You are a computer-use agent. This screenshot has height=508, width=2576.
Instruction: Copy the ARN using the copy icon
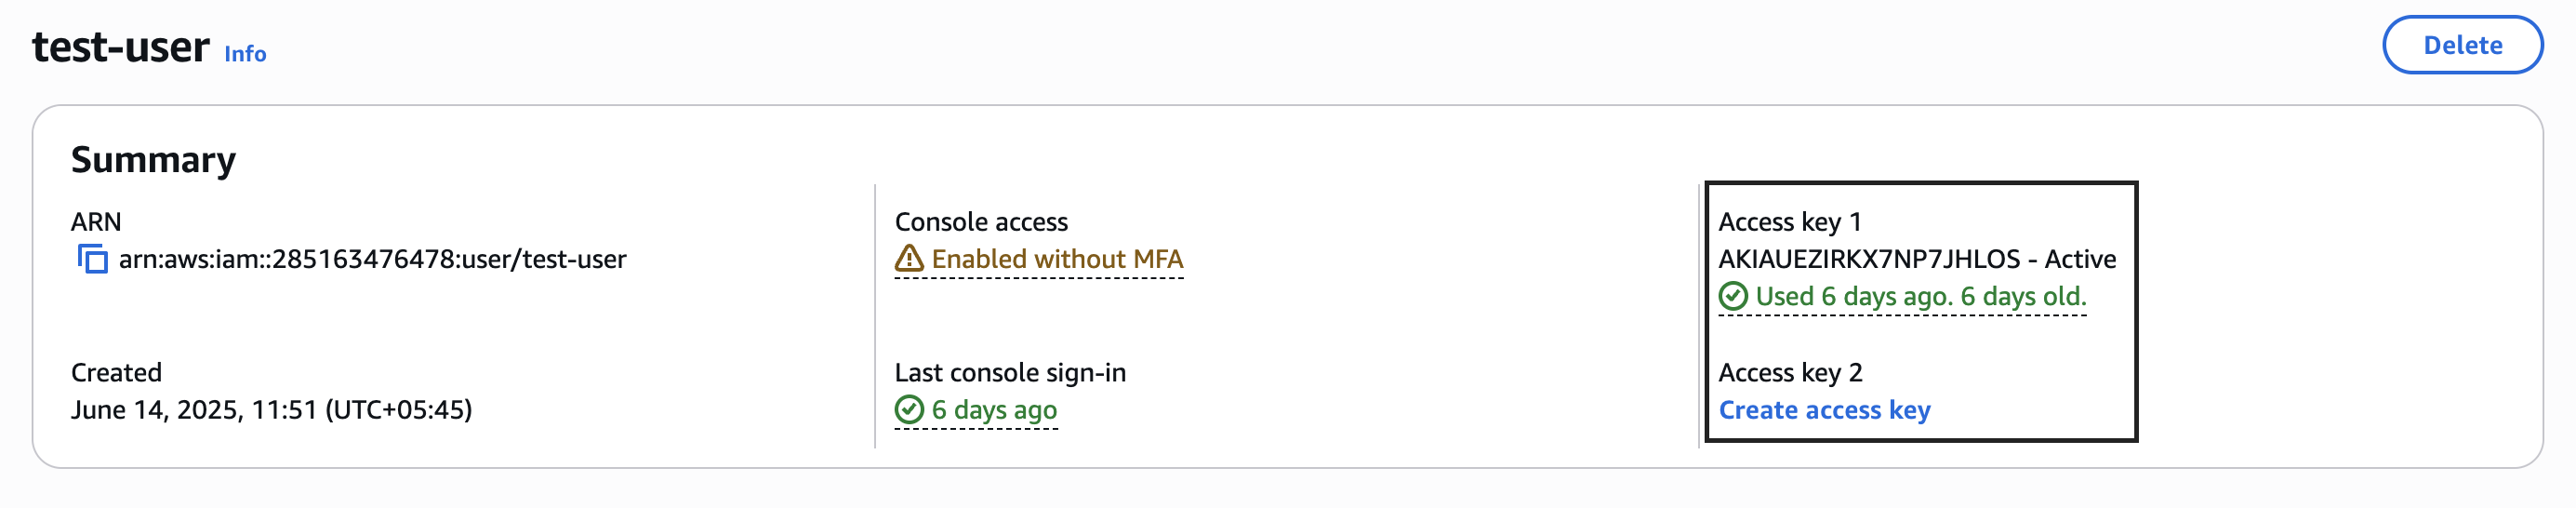tap(92, 259)
